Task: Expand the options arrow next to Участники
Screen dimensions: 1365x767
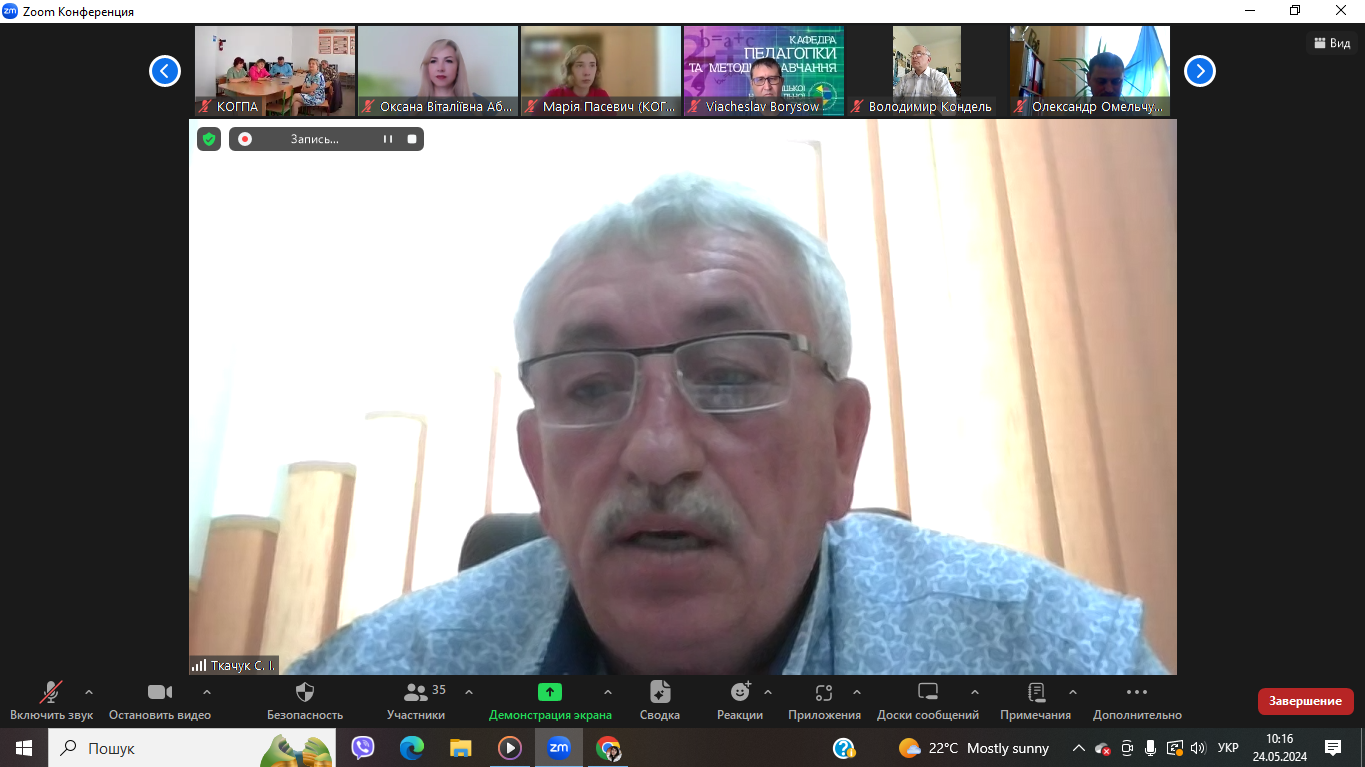Action: [469, 692]
